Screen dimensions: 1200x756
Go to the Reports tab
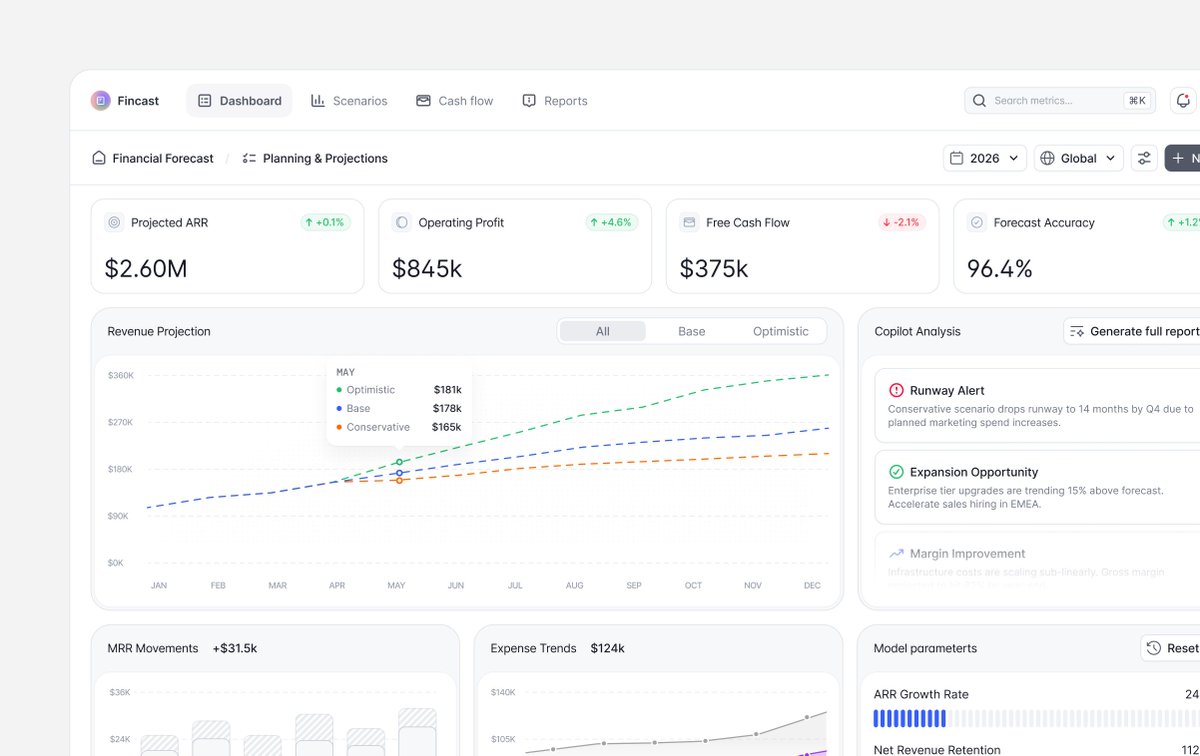point(555,100)
